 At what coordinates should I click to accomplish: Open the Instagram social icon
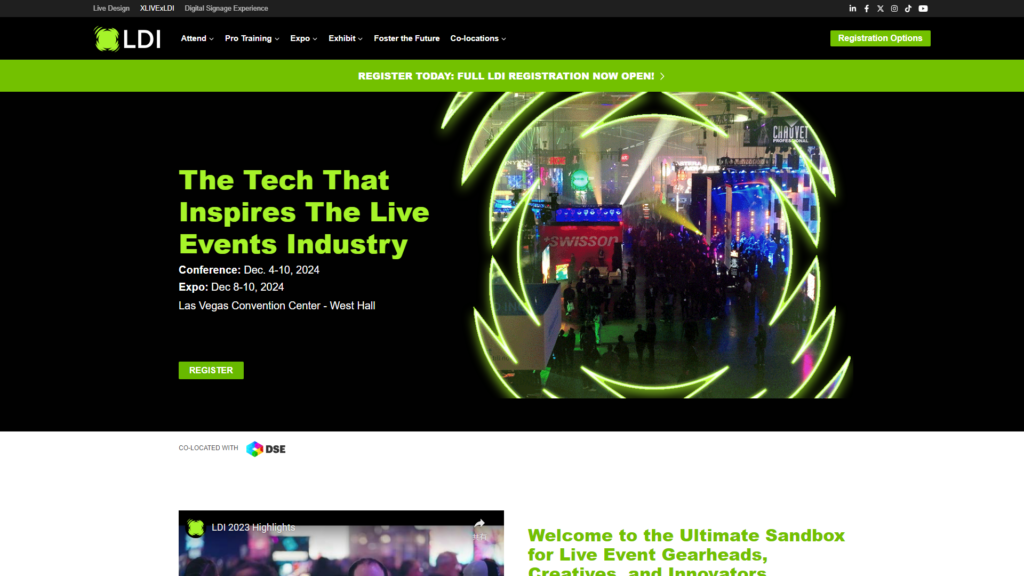tap(894, 8)
